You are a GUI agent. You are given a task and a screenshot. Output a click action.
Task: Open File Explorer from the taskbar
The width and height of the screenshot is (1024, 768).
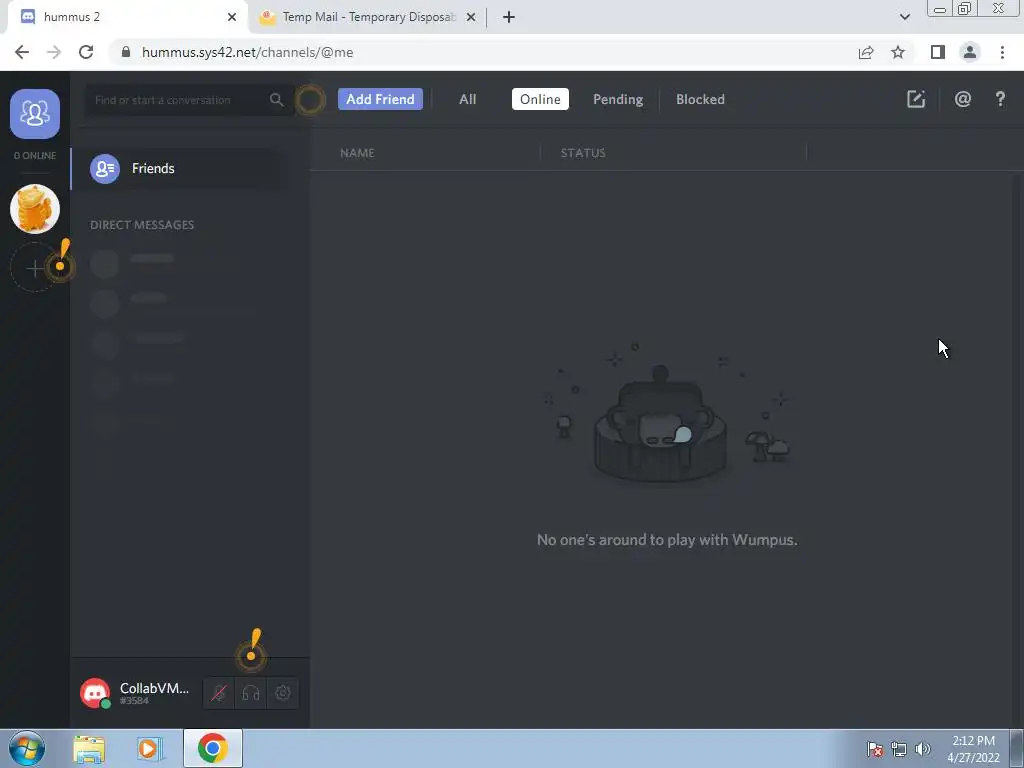click(x=89, y=748)
